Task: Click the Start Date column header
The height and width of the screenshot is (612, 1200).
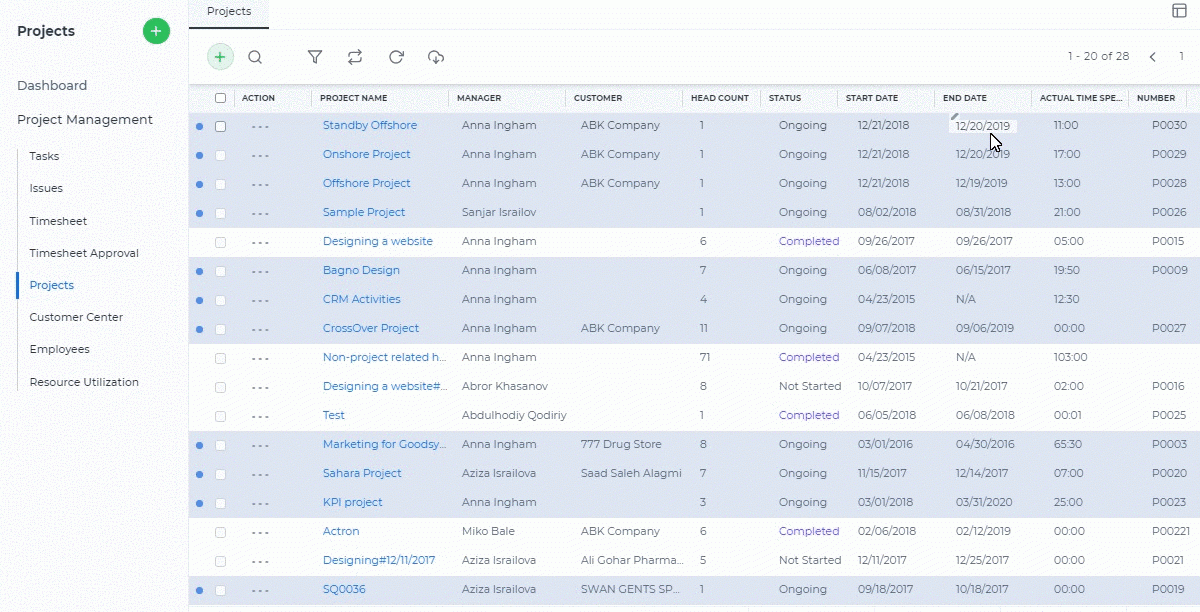Action: click(x=872, y=98)
